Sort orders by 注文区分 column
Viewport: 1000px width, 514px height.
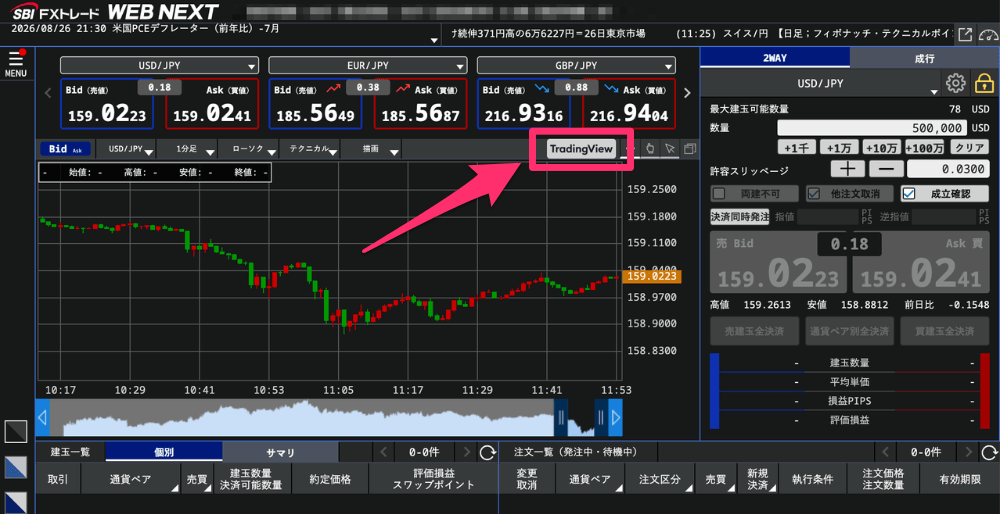tap(661, 480)
